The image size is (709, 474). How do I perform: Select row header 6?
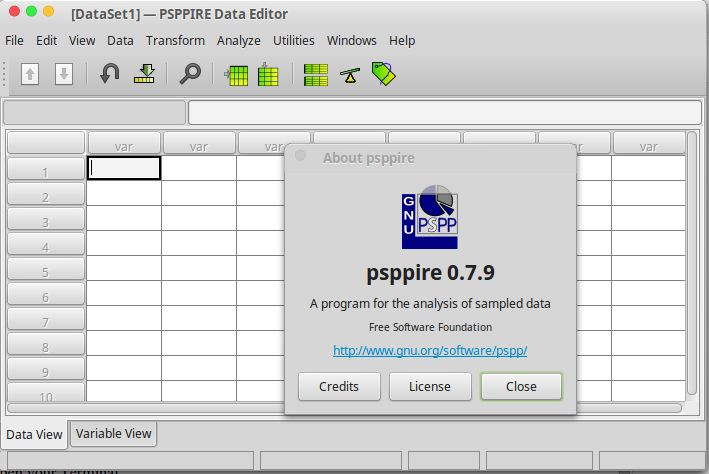(x=46, y=294)
